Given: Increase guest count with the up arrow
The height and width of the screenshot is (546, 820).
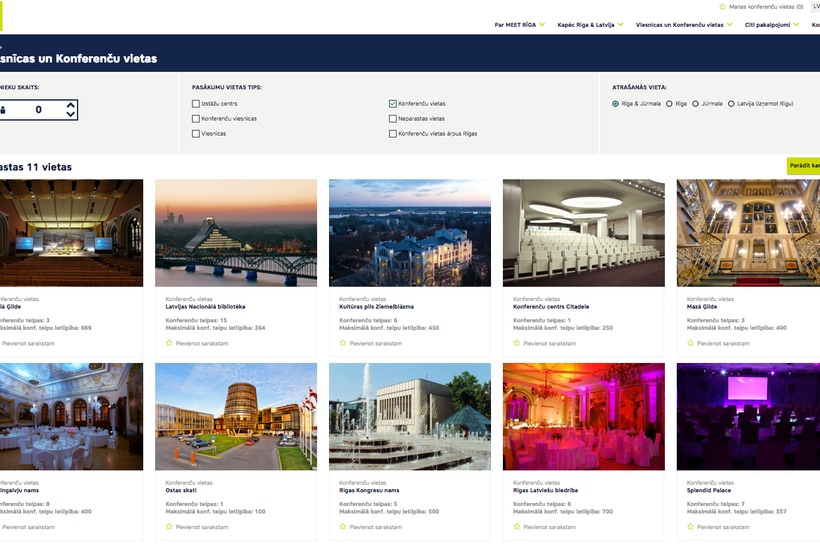Looking at the screenshot, I should tap(71, 105).
